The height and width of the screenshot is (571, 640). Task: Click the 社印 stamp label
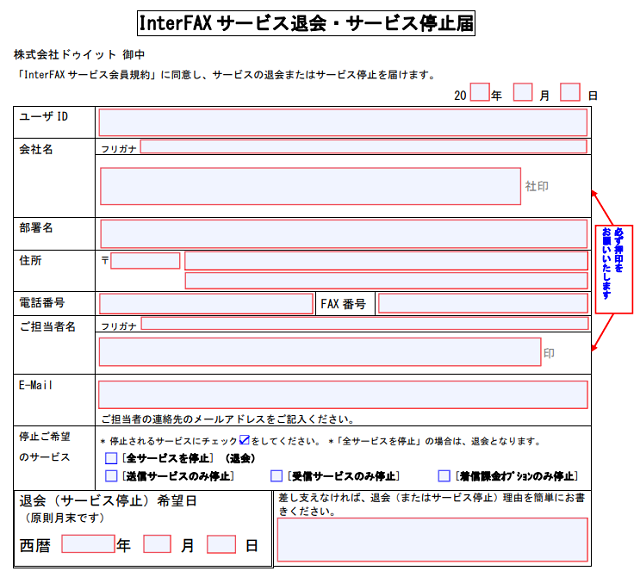537,187
